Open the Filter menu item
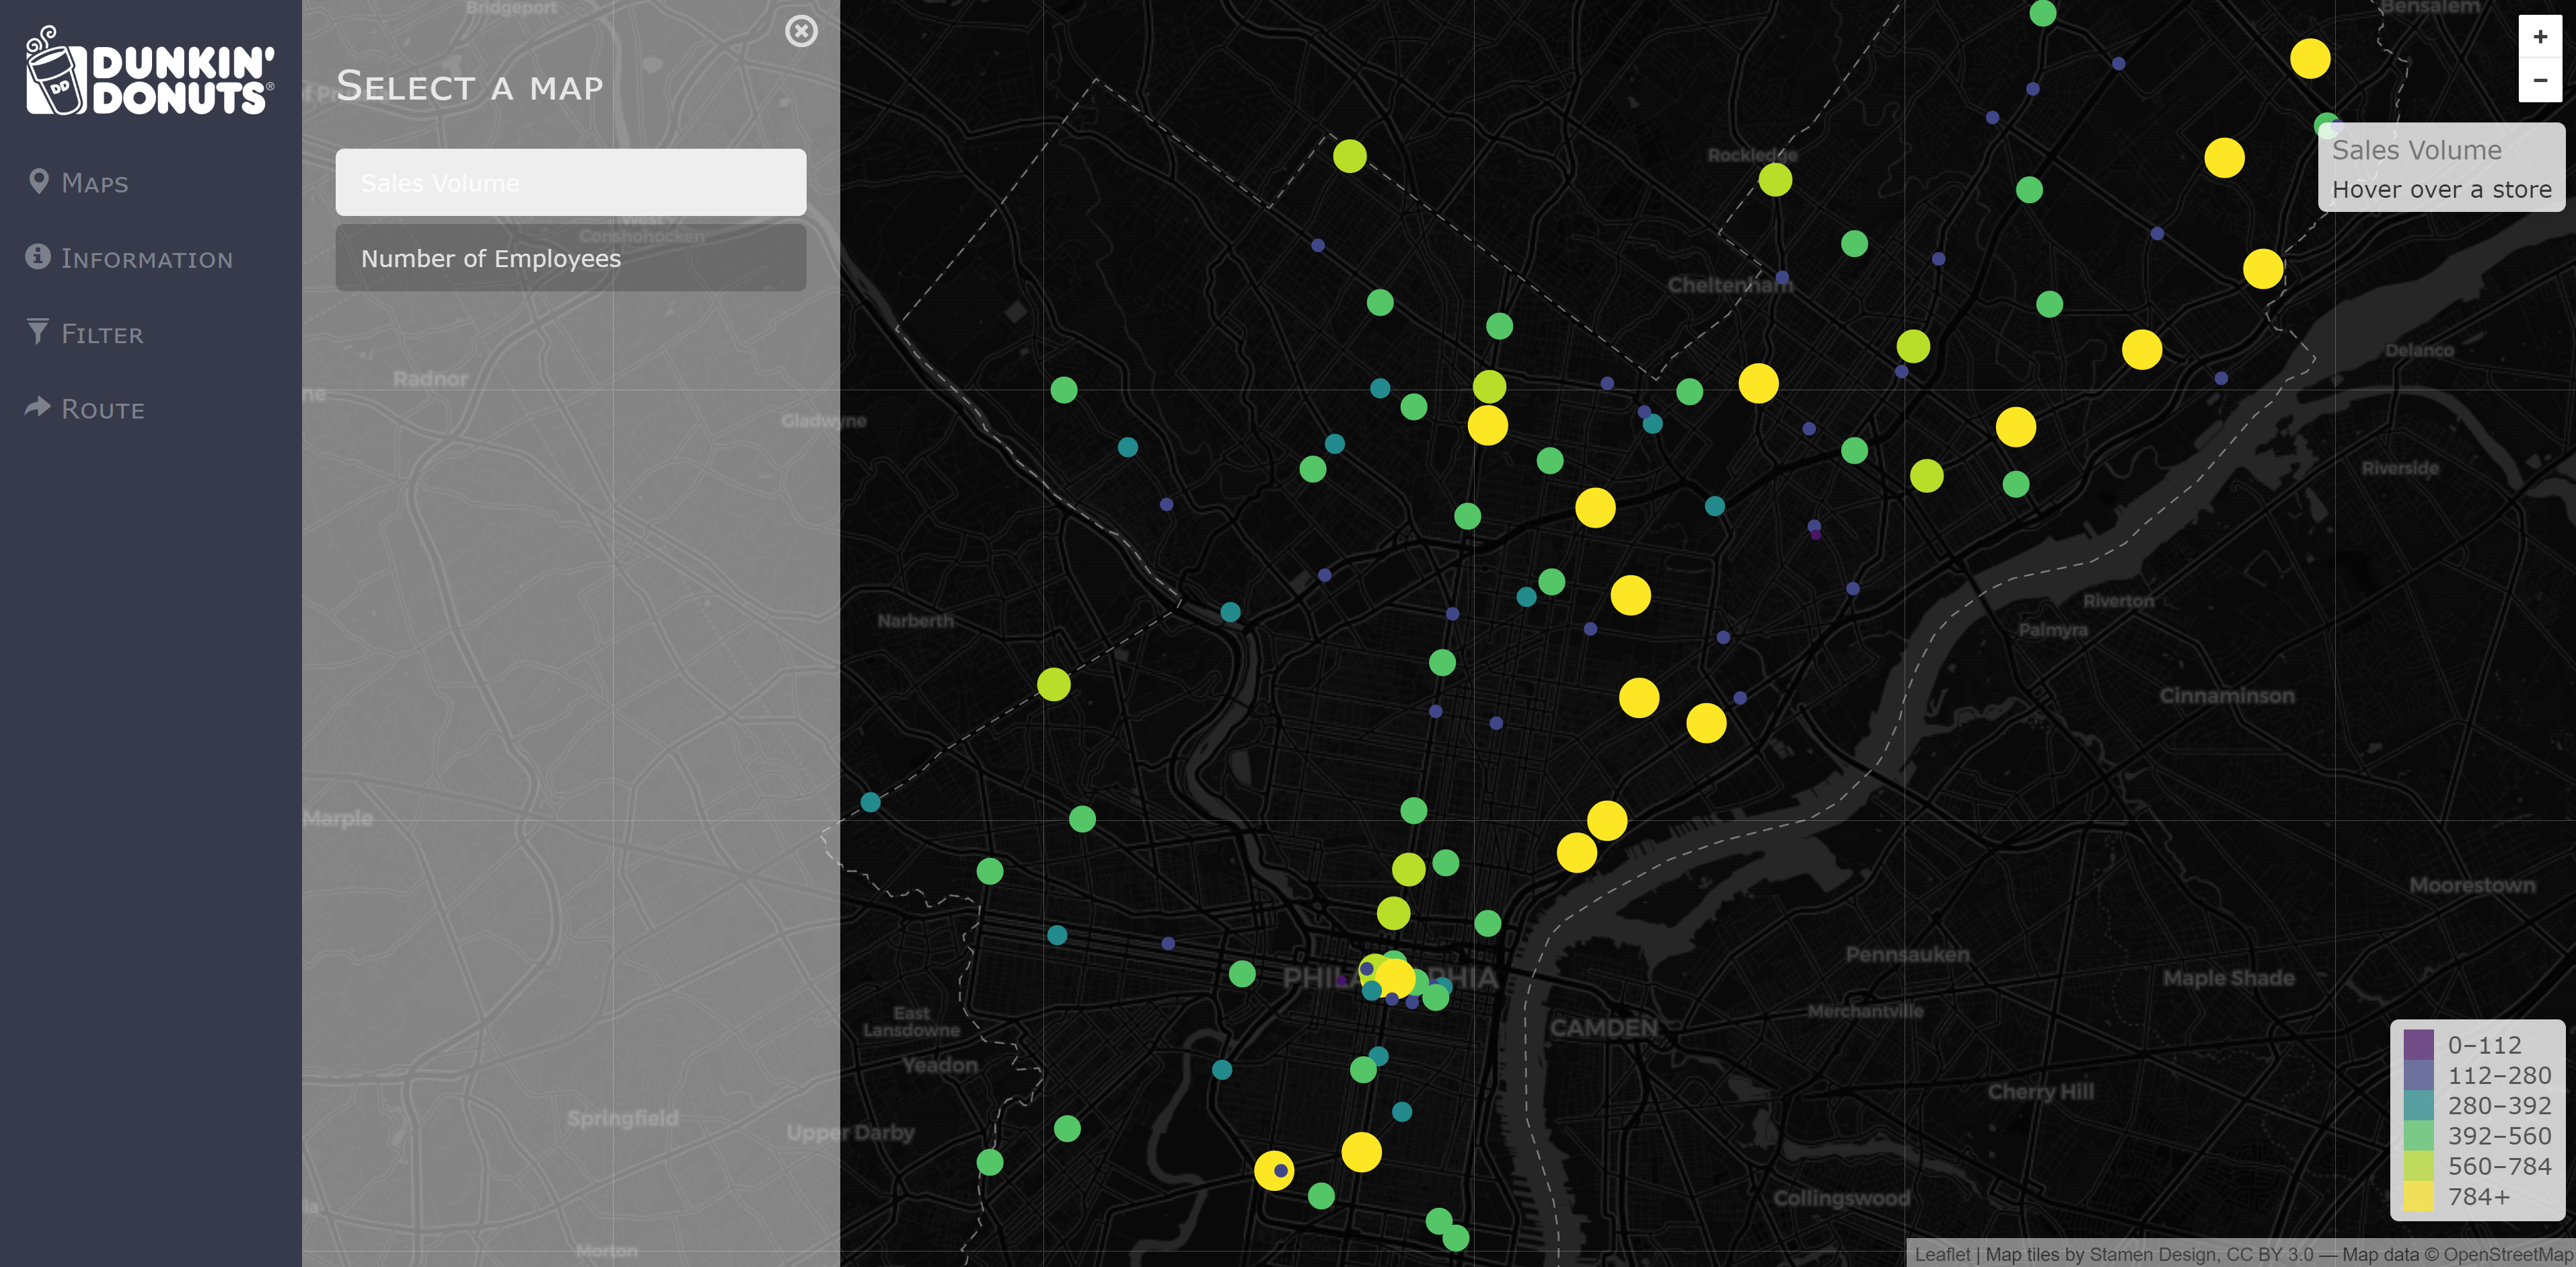 pyautogui.click(x=102, y=334)
